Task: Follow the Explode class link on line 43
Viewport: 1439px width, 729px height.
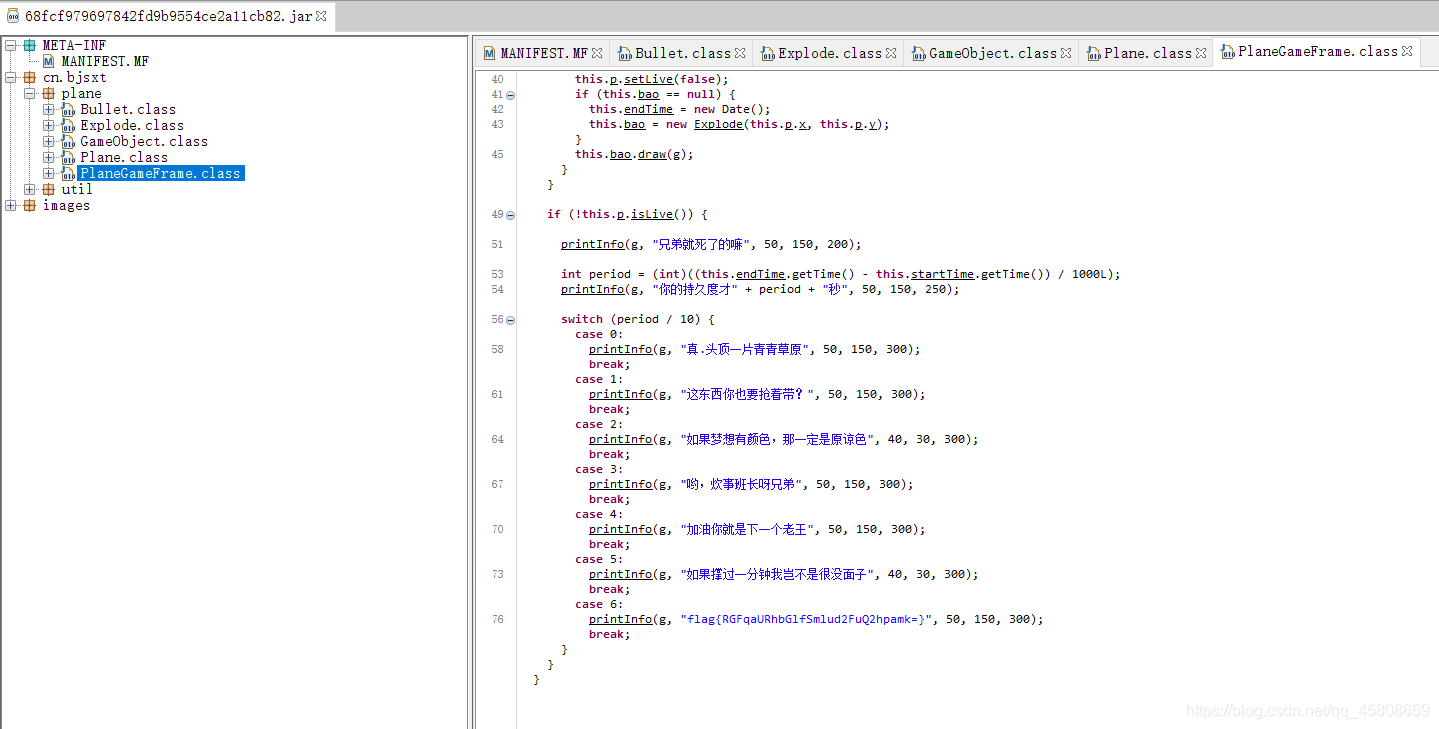Action: [x=719, y=124]
